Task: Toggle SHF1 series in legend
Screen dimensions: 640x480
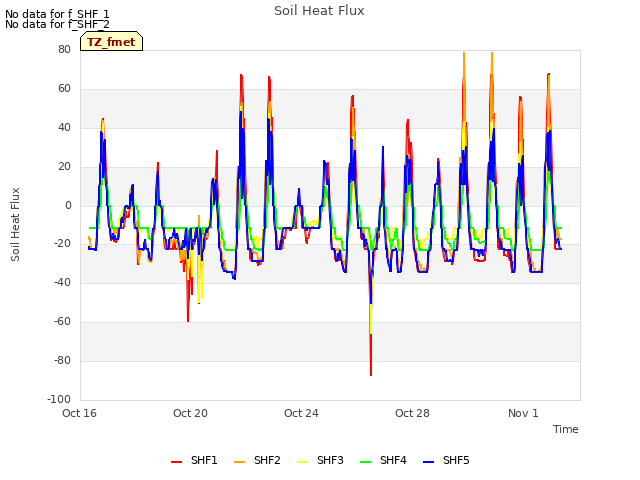Action: (x=194, y=460)
